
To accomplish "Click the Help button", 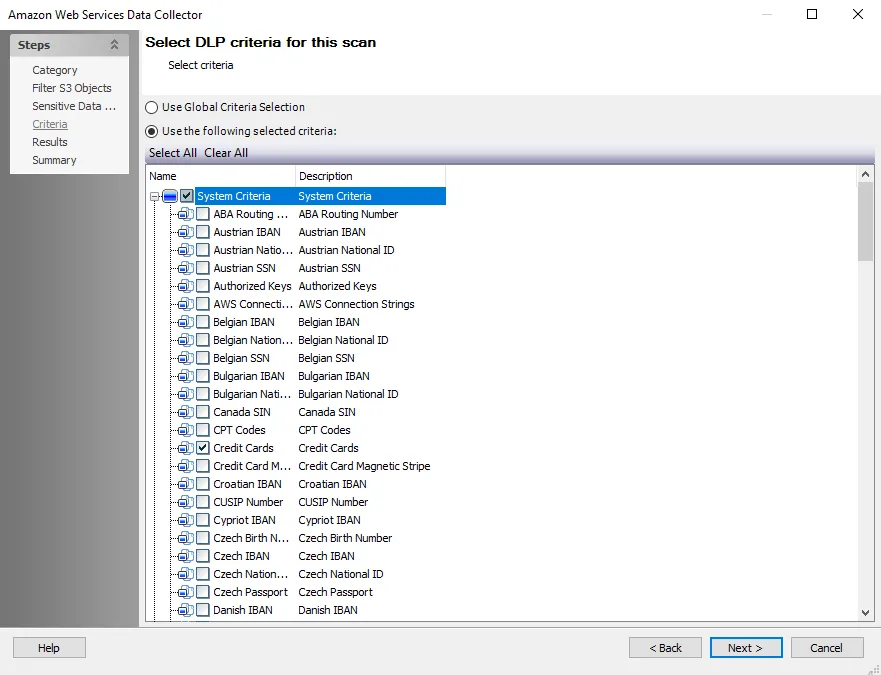I will [49, 648].
